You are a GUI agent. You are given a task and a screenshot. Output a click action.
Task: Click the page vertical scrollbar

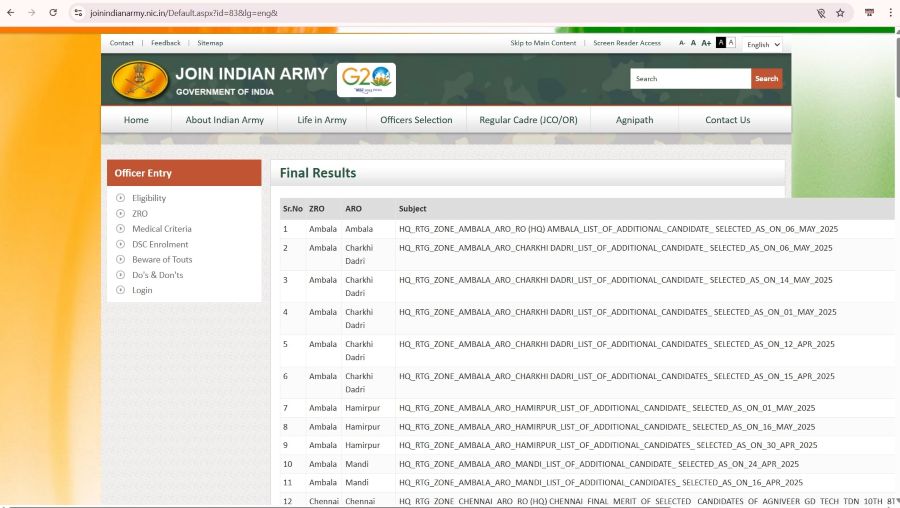897,67
